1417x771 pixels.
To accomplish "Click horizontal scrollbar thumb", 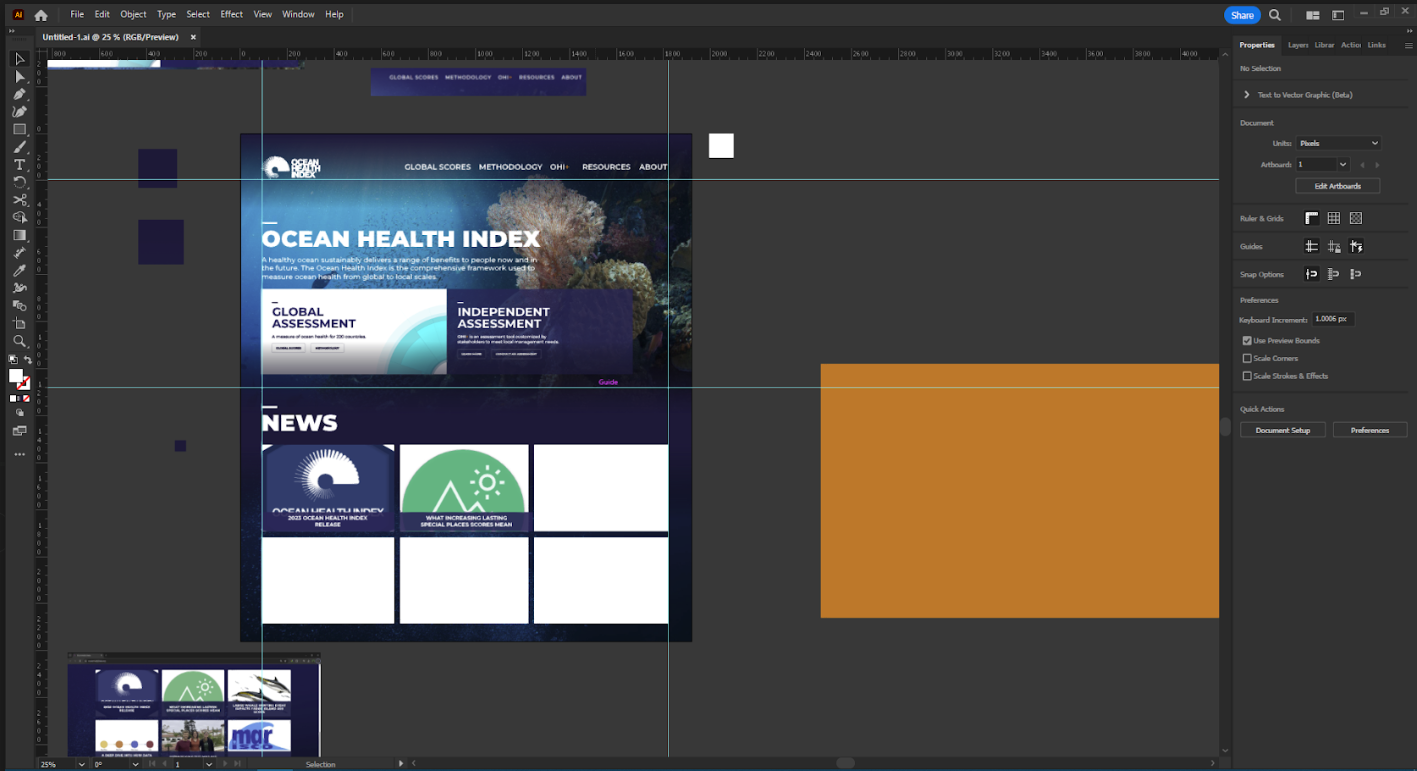I will click(x=845, y=763).
